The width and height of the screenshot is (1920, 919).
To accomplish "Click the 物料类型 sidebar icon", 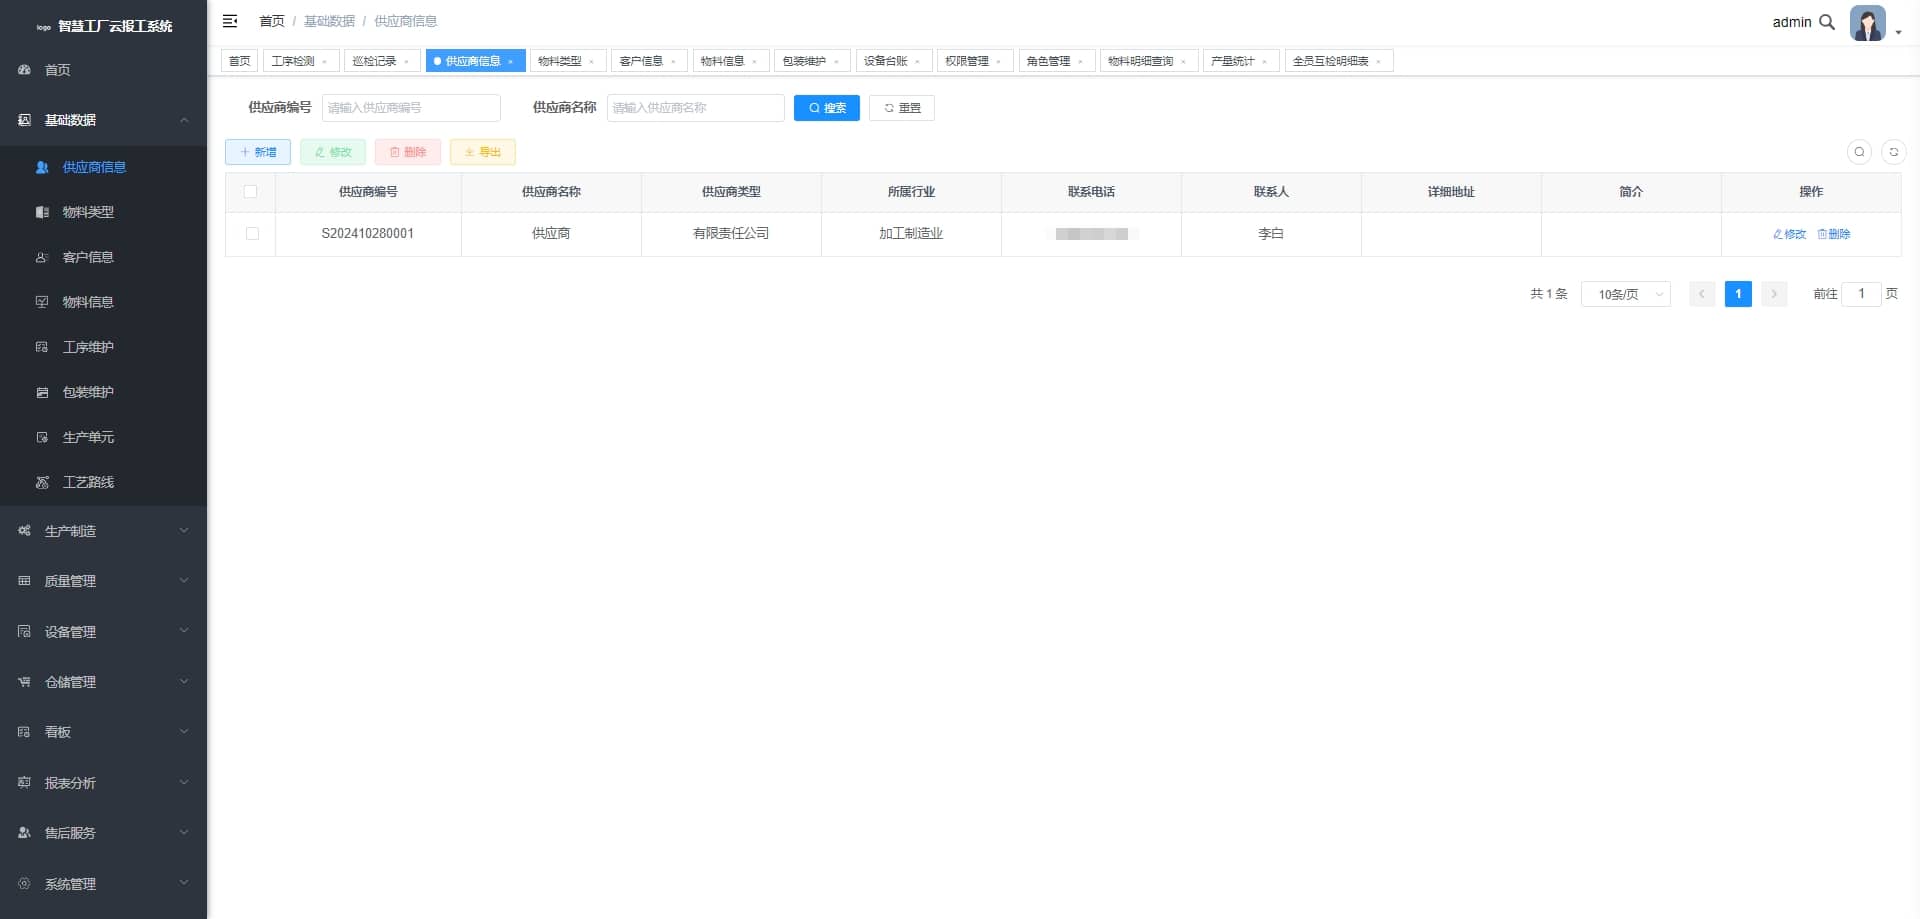I will (x=42, y=212).
